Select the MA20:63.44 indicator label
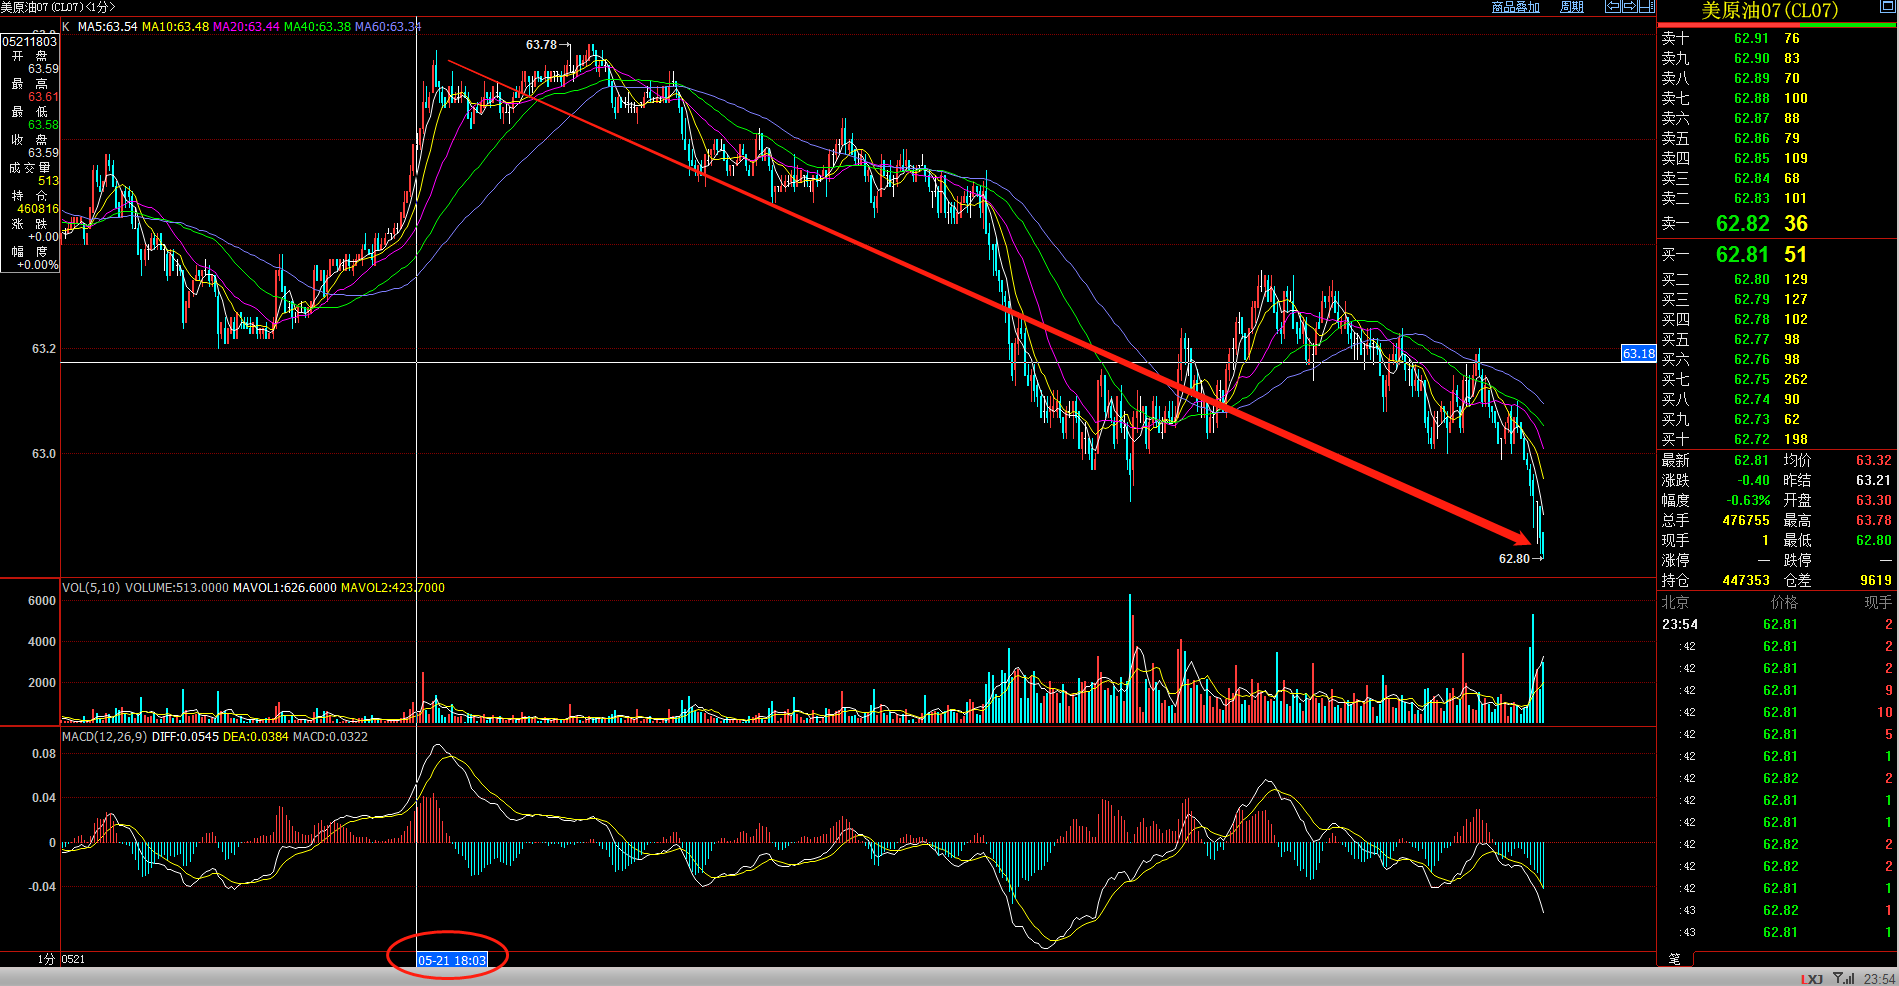This screenshot has width=1899, height=986. click(246, 27)
